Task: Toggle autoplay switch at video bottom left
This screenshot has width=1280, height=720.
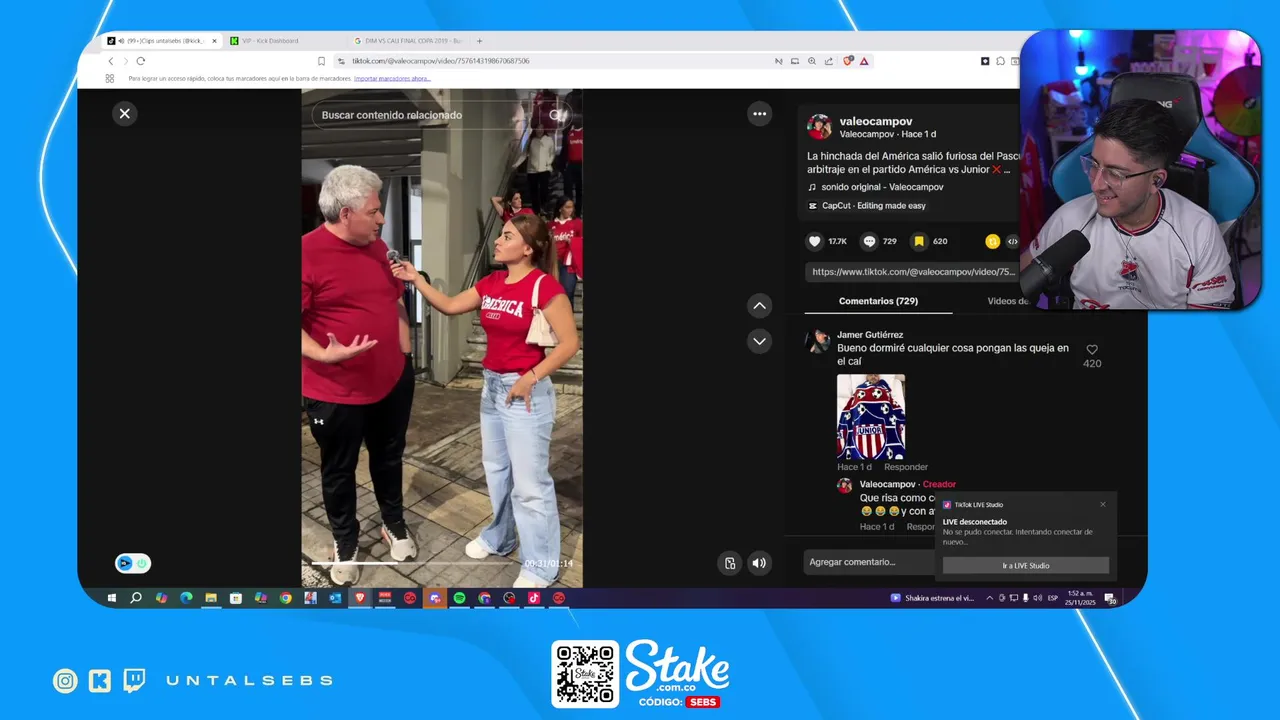Action: (x=133, y=564)
